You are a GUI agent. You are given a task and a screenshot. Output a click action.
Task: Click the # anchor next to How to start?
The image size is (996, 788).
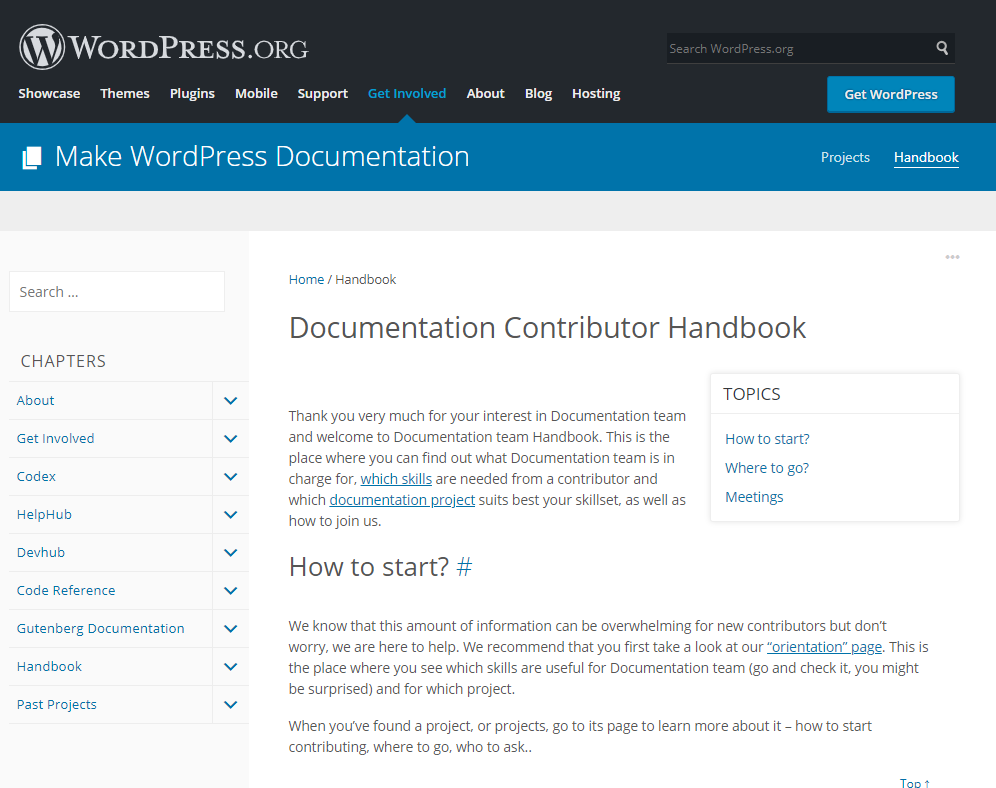pyautogui.click(x=464, y=566)
